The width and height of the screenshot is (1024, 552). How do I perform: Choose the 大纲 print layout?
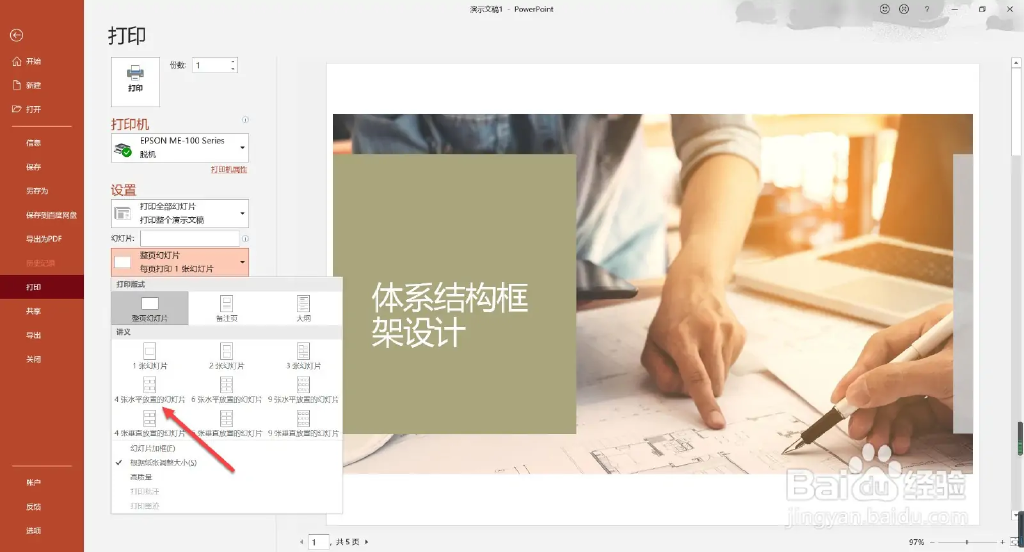point(303,308)
